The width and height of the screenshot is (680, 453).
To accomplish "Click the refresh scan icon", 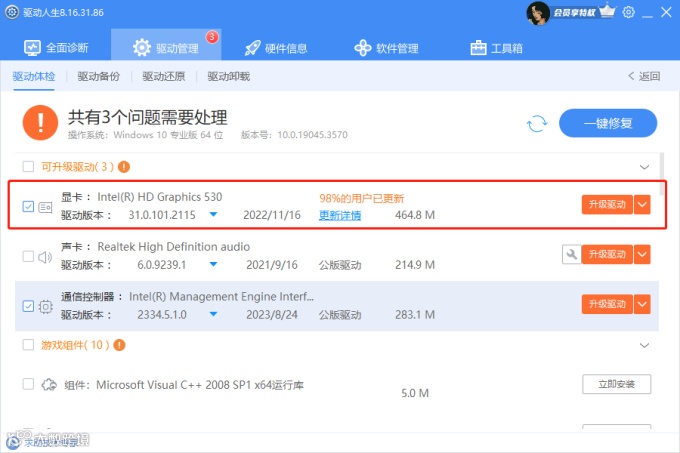I will click(x=537, y=124).
